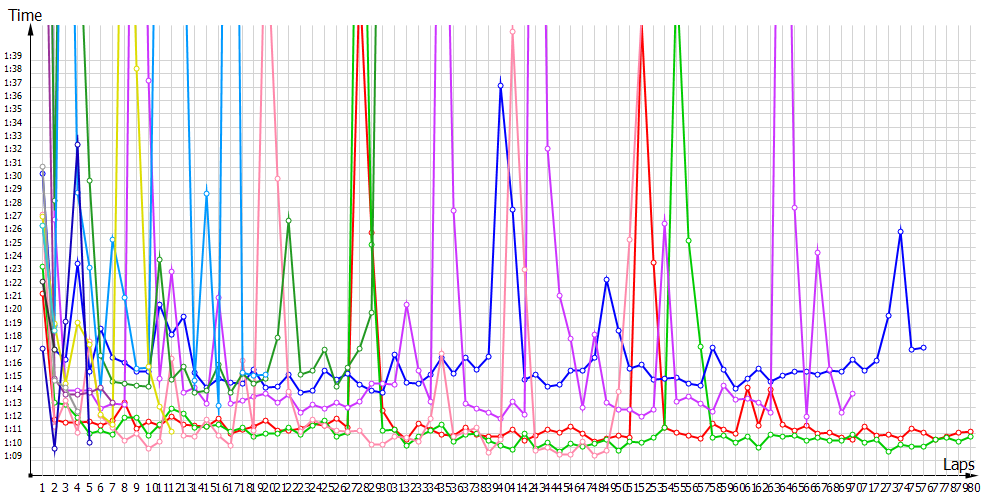Click the "Time" vertical axis title

coord(25,15)
